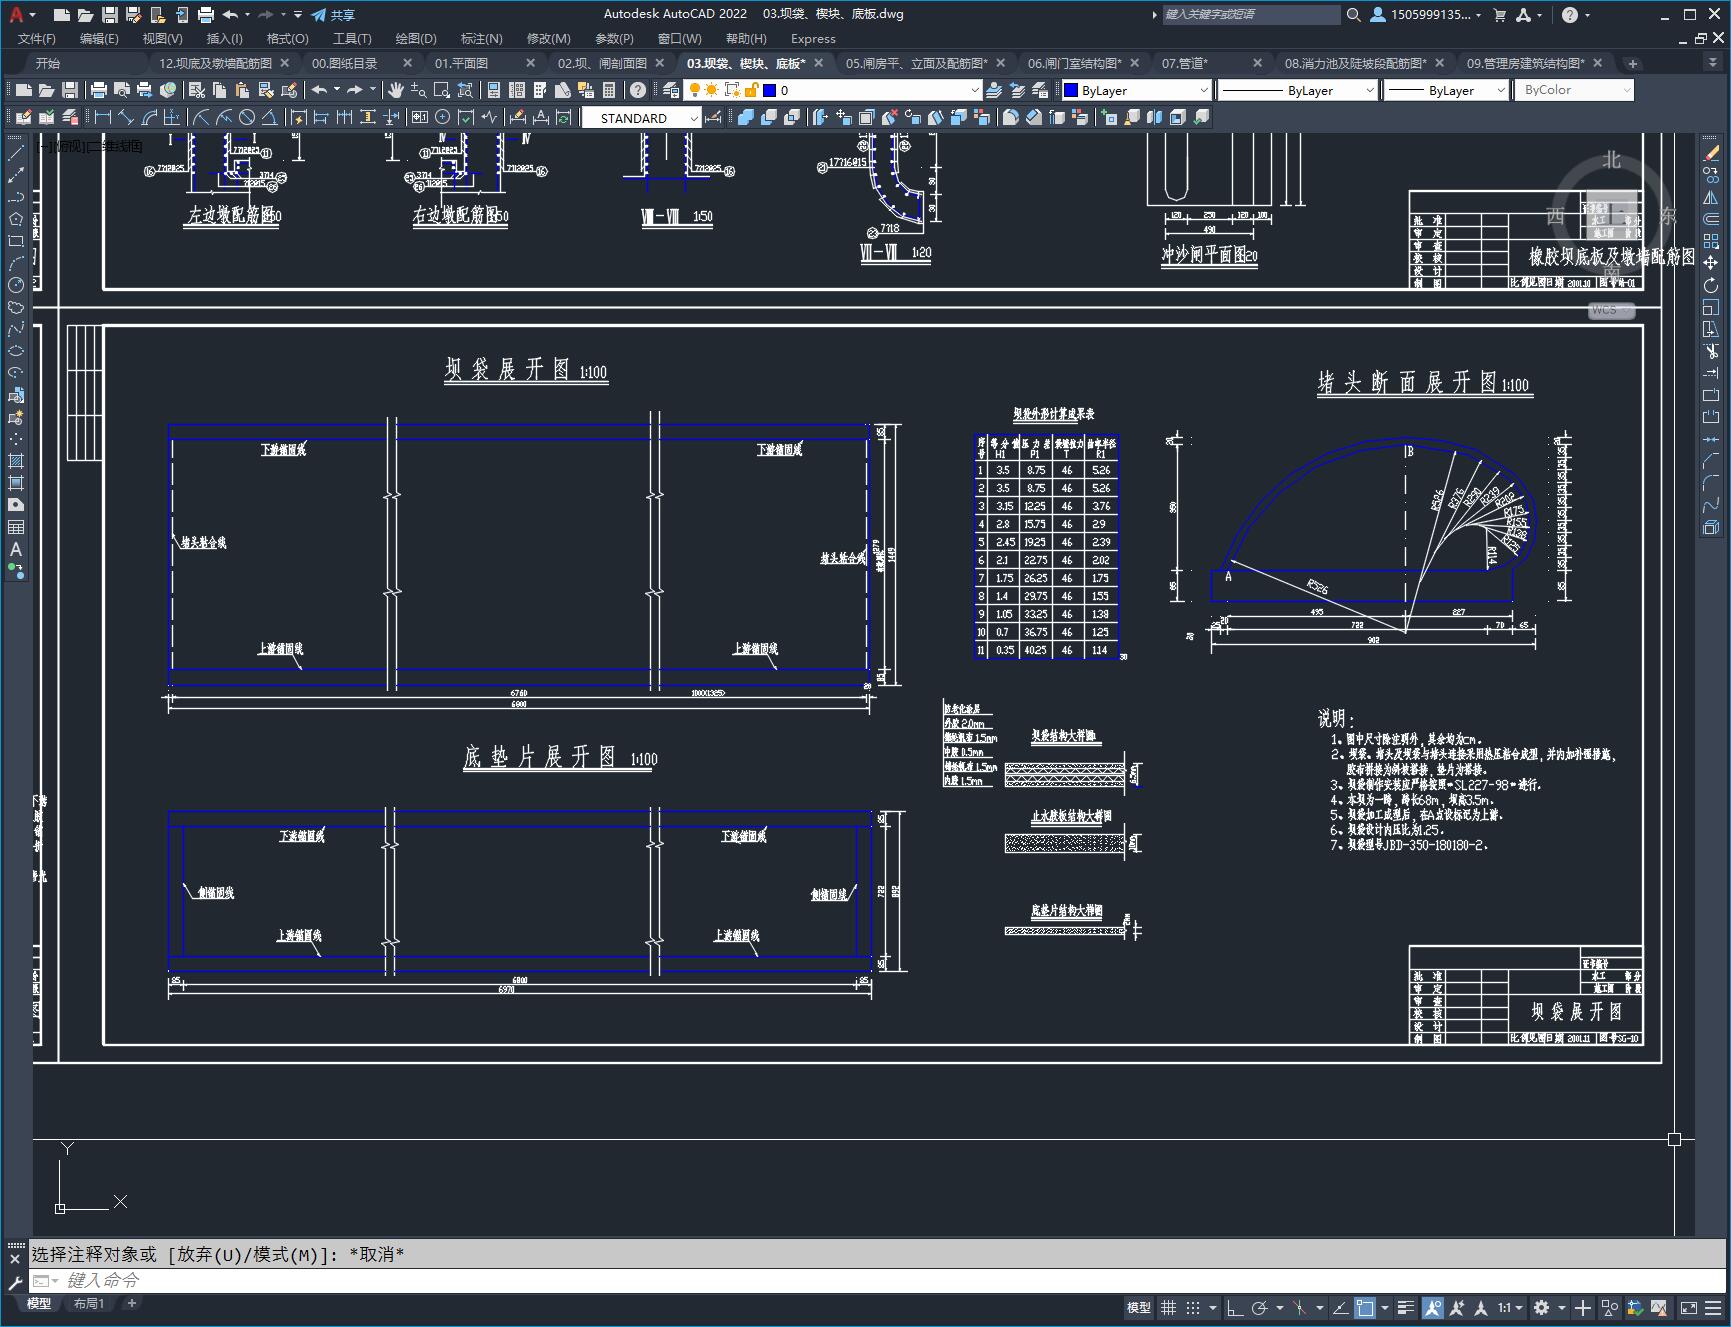The image size is (1731, 1327).
Task: Click the Plot Preview icon
Action: [x=122, y=90]
